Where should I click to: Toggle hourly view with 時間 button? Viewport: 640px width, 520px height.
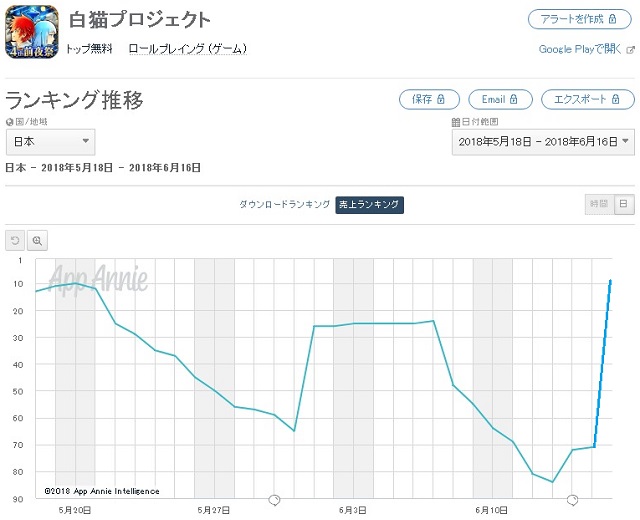click(x=598, y=204)
